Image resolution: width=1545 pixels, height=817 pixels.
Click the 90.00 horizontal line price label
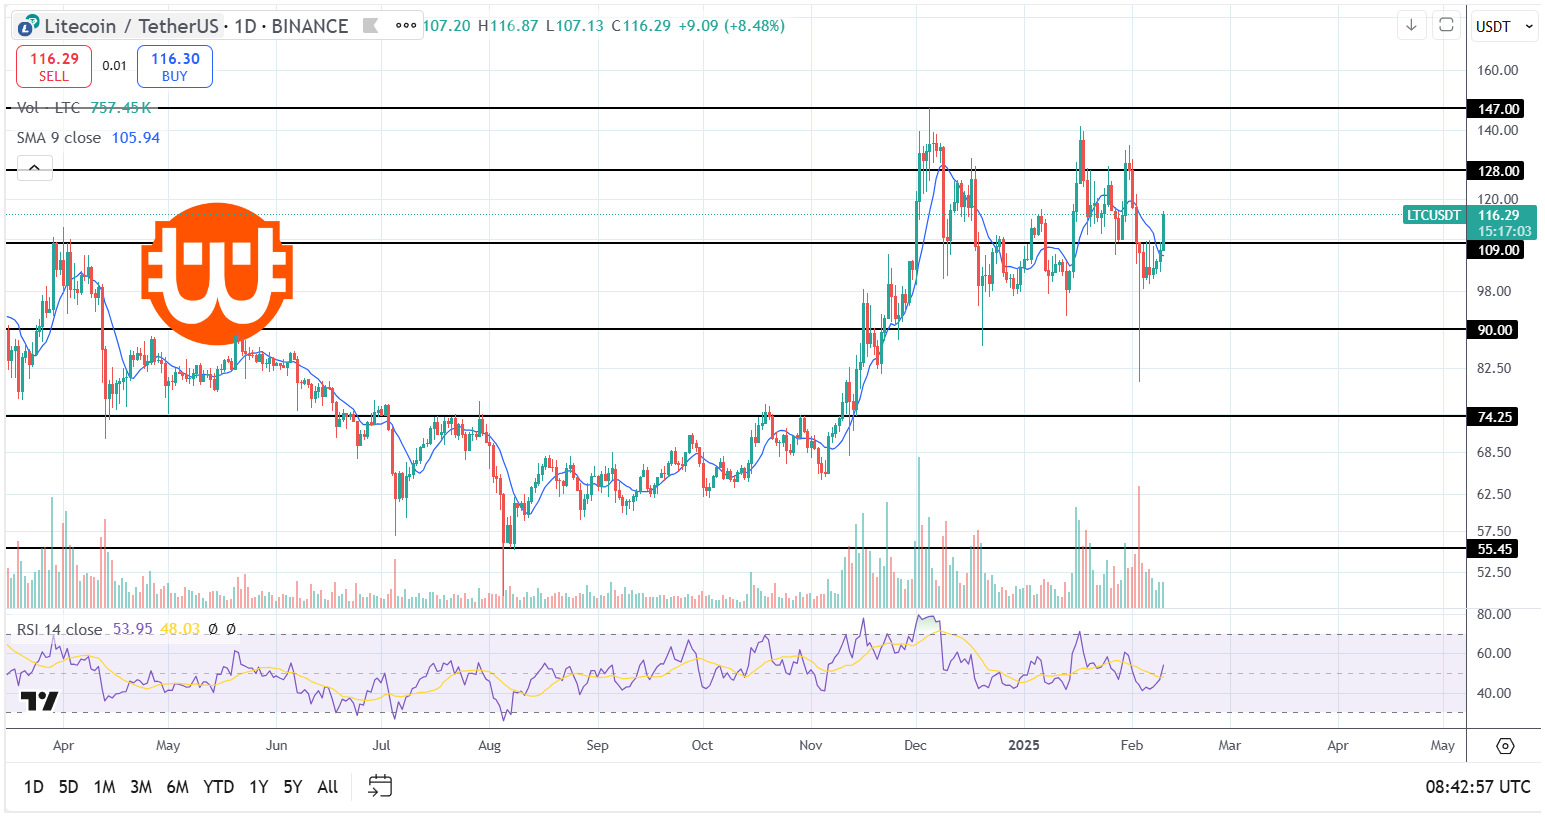click(1491, 330)
